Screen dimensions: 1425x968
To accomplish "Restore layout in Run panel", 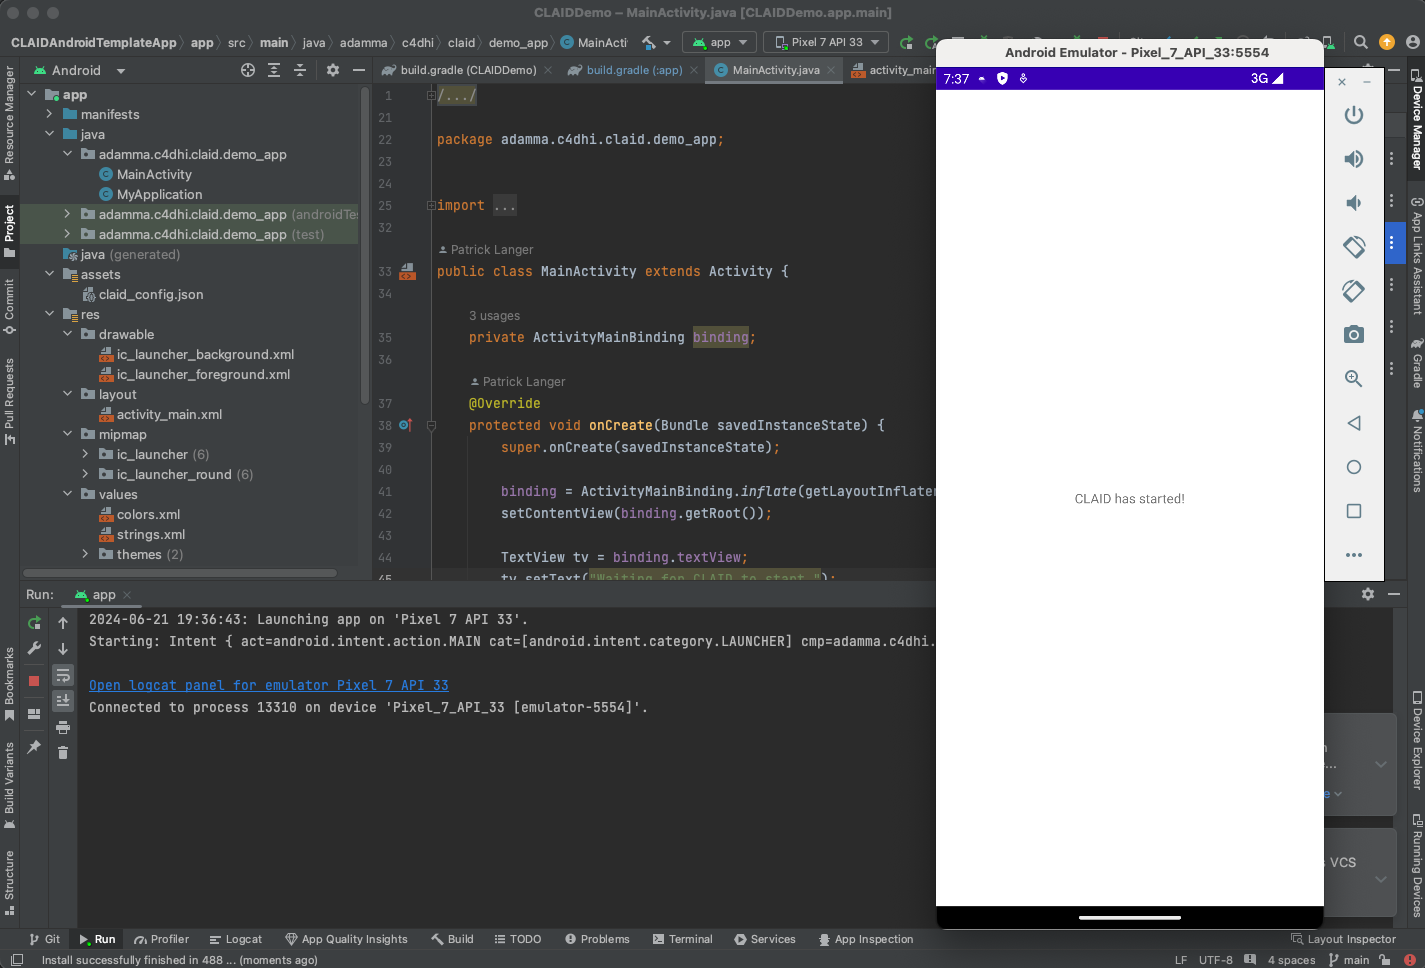I will tap(34, 714).
